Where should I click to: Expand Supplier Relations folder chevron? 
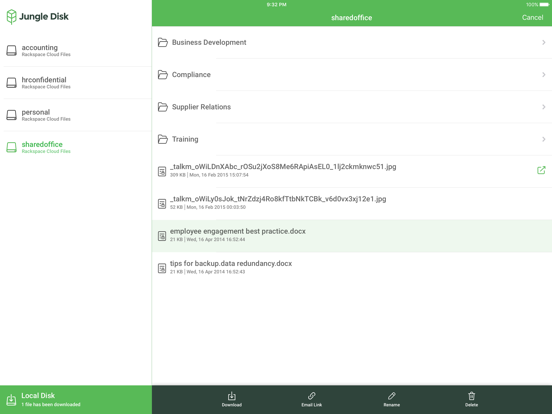[x=544, y=107]
